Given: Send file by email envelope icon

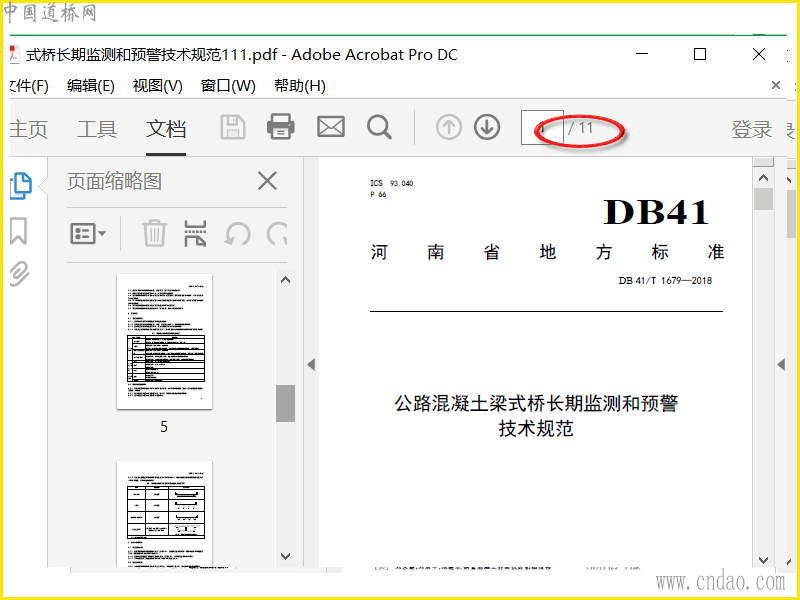Looking at the screenshot, I should tap(331, 127).
